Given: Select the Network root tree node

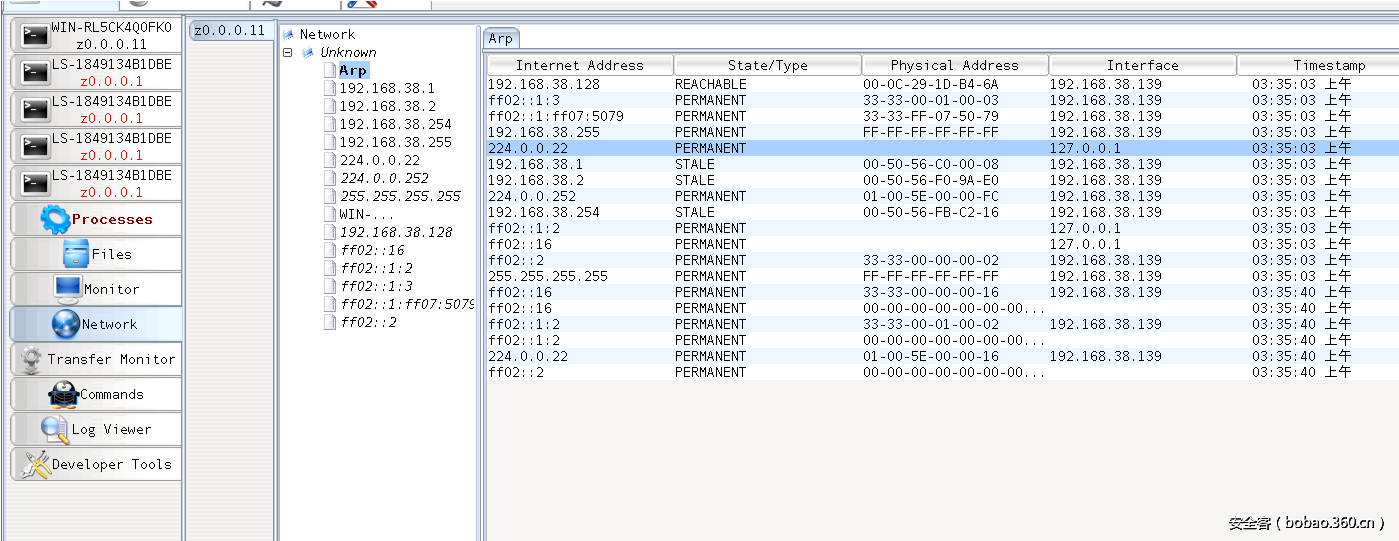Looking at the screenshot, I should [x=327, y=34].
